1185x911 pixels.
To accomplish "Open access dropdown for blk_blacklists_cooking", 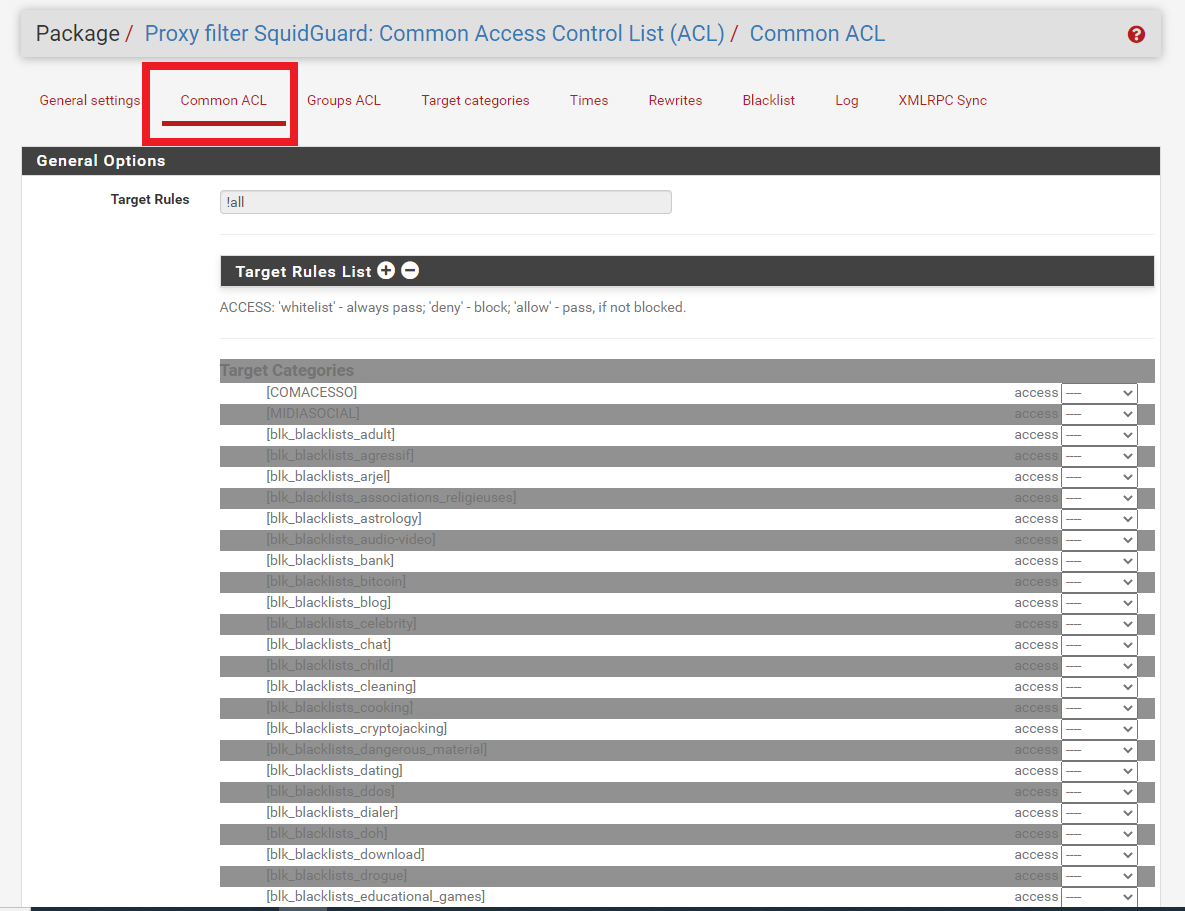I will [x=1099, y=708].
